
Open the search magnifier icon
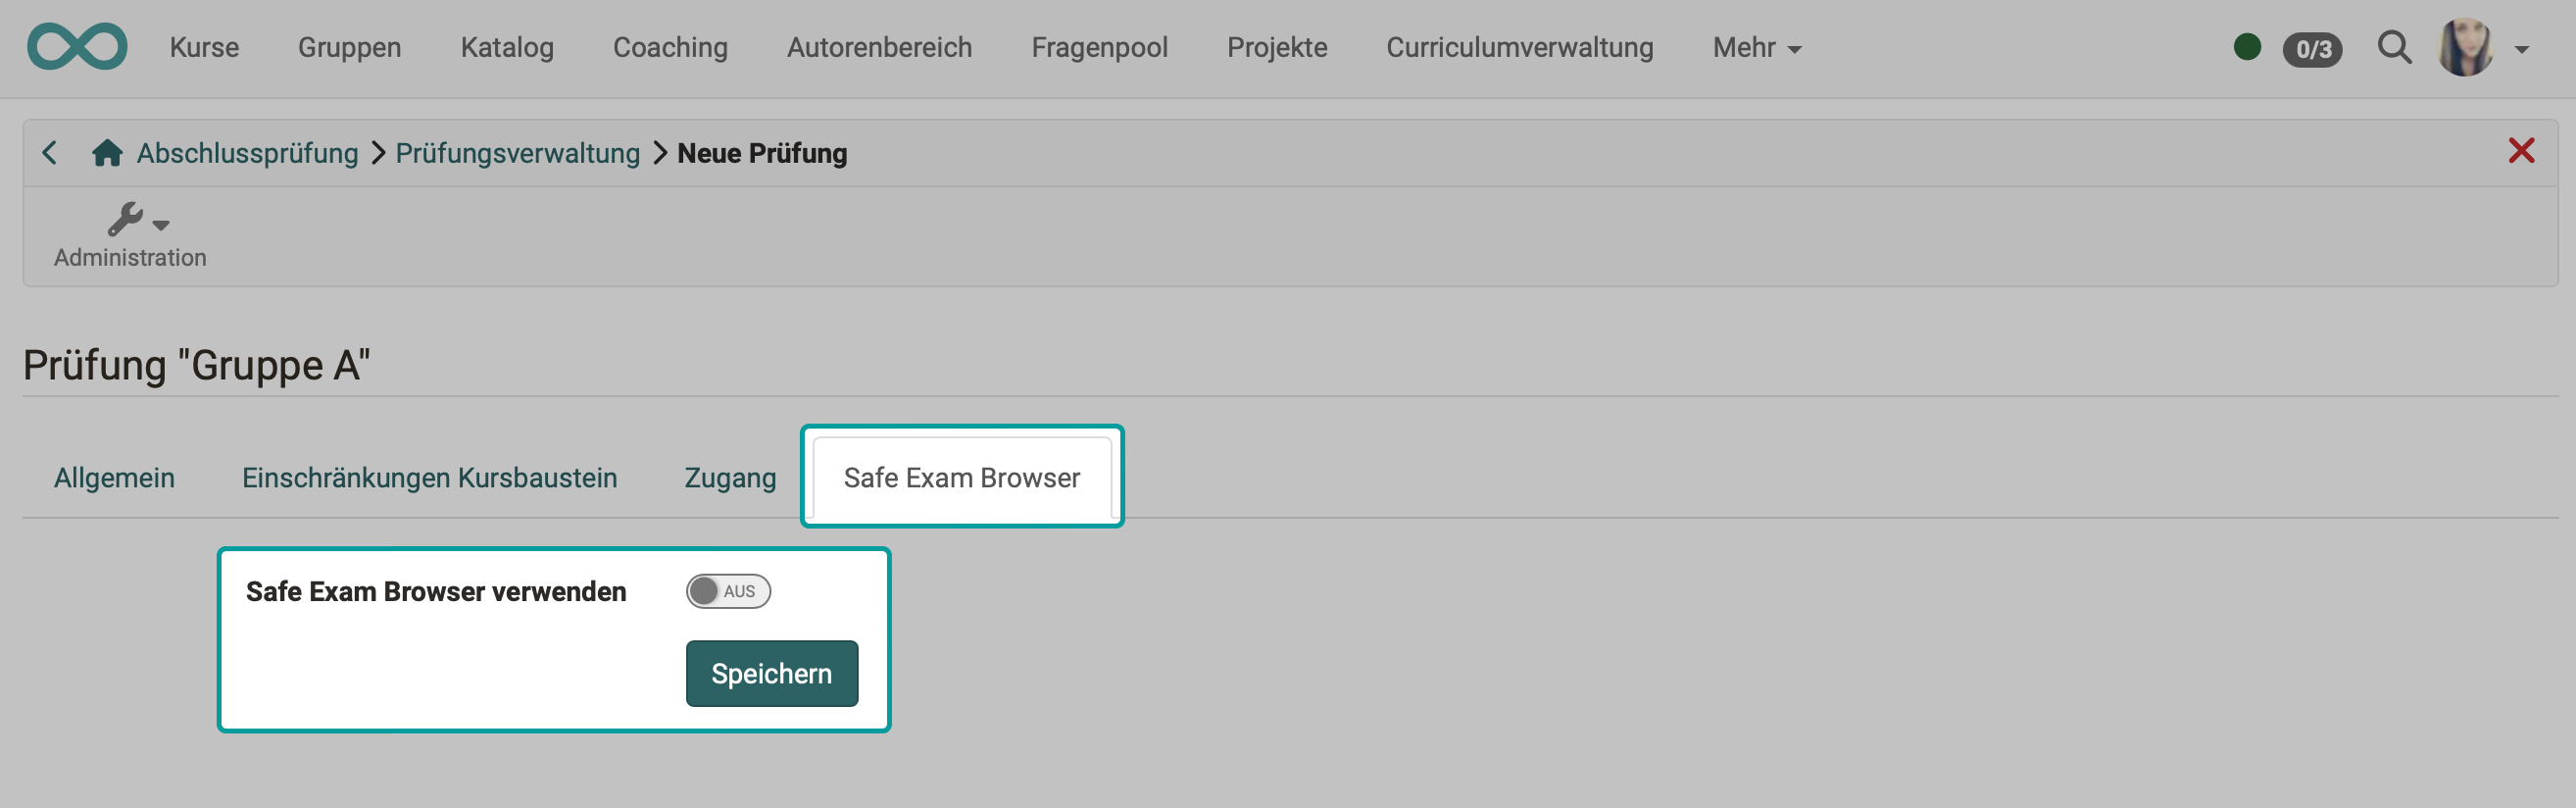pos(2393,47)
